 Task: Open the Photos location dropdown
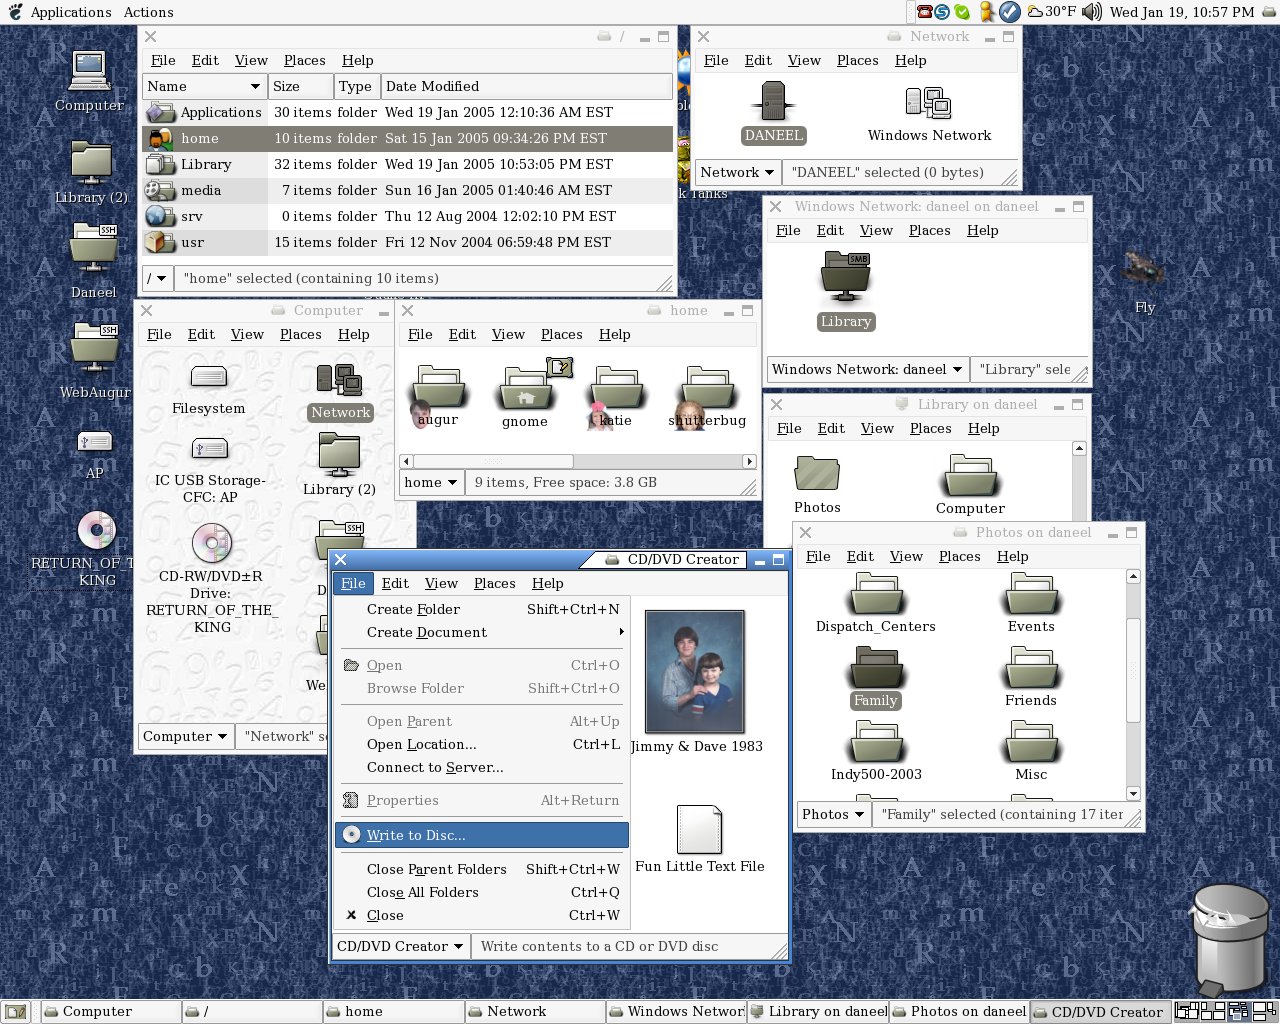click(x=832, y=814)
